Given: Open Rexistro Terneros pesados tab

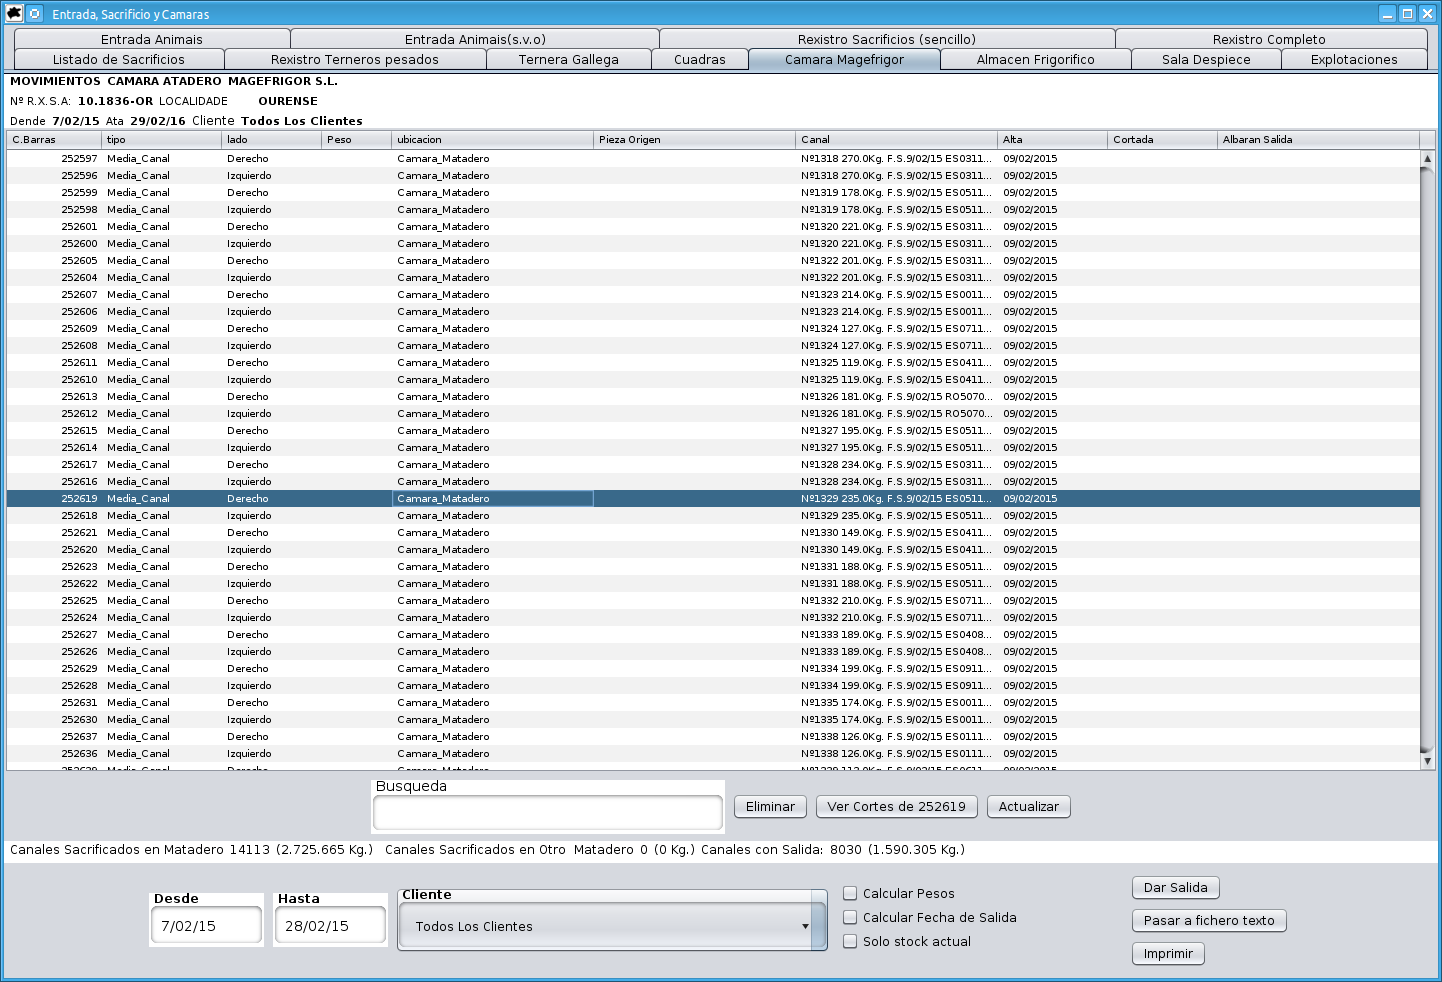Looking at the screenshot, I should tap(355, 59).
